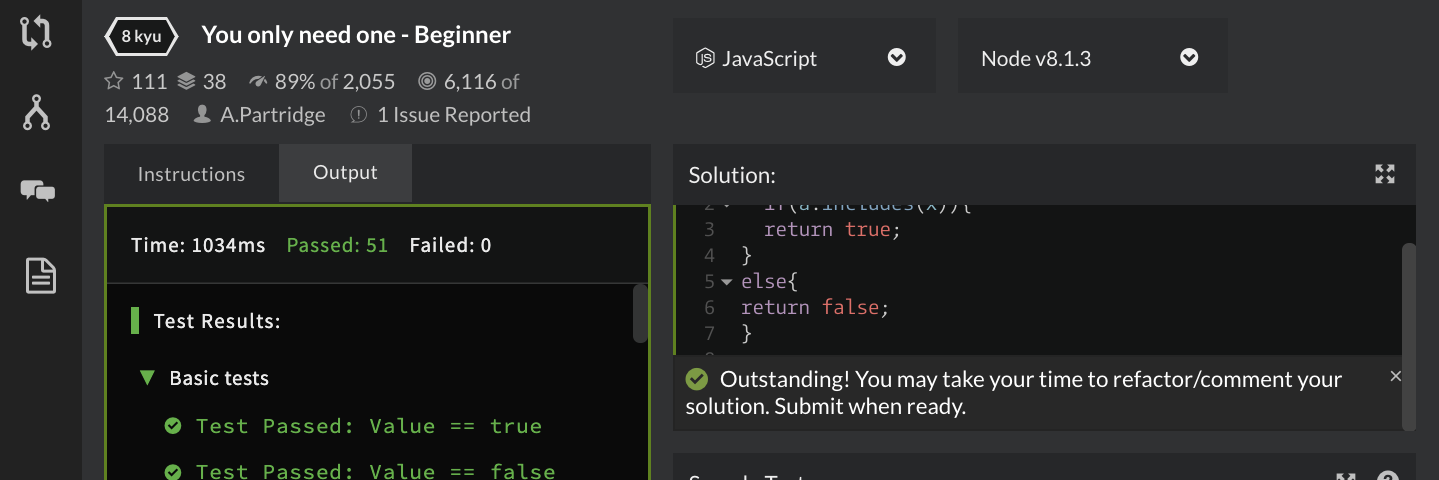This screenshot has width=1439, height=480.
Task: Click green check beside Value == false
Action: 173,471
